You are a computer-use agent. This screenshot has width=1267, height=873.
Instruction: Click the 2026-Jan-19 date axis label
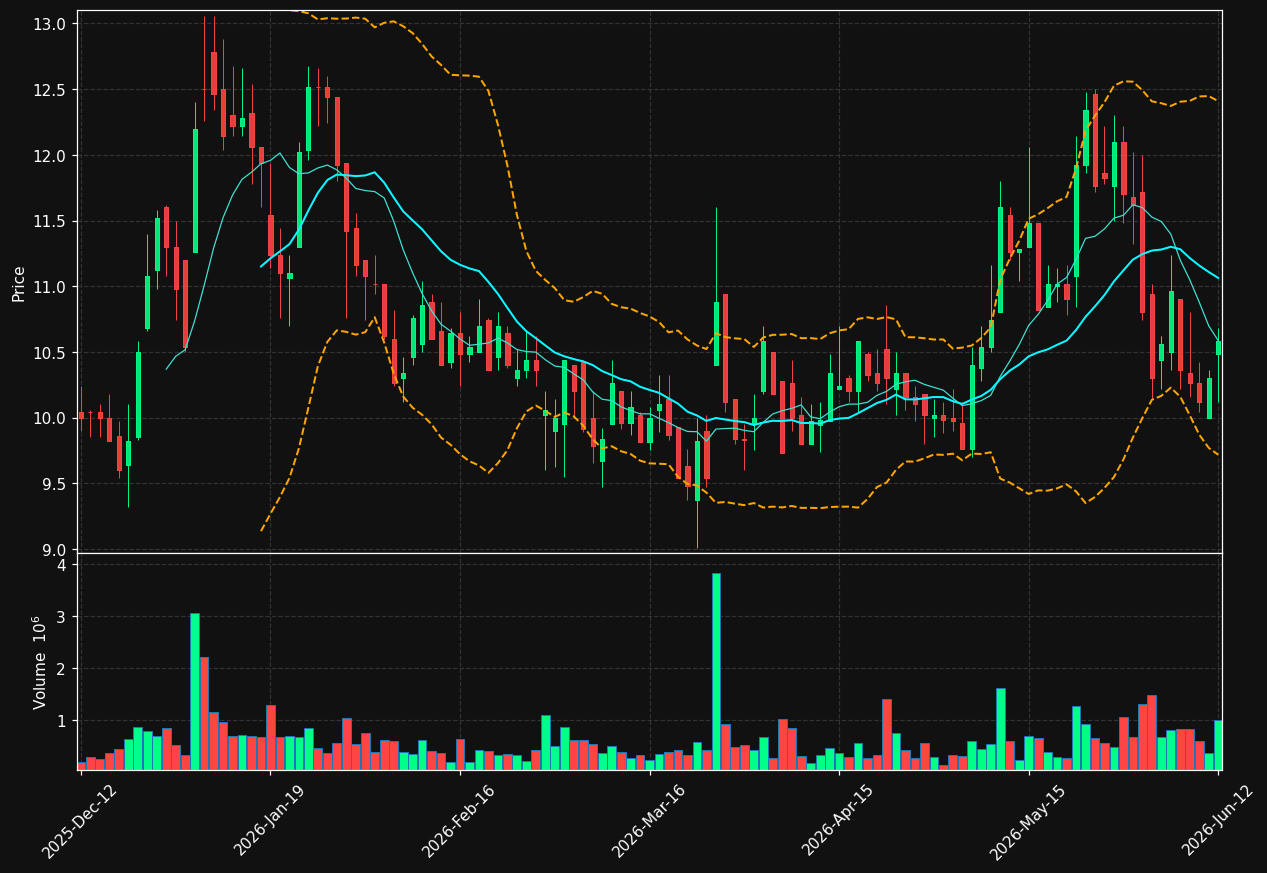(271, 820)
